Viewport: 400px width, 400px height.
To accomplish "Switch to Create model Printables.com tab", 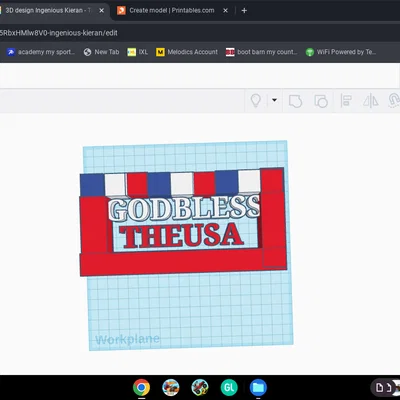I will (x=172, y=11).
